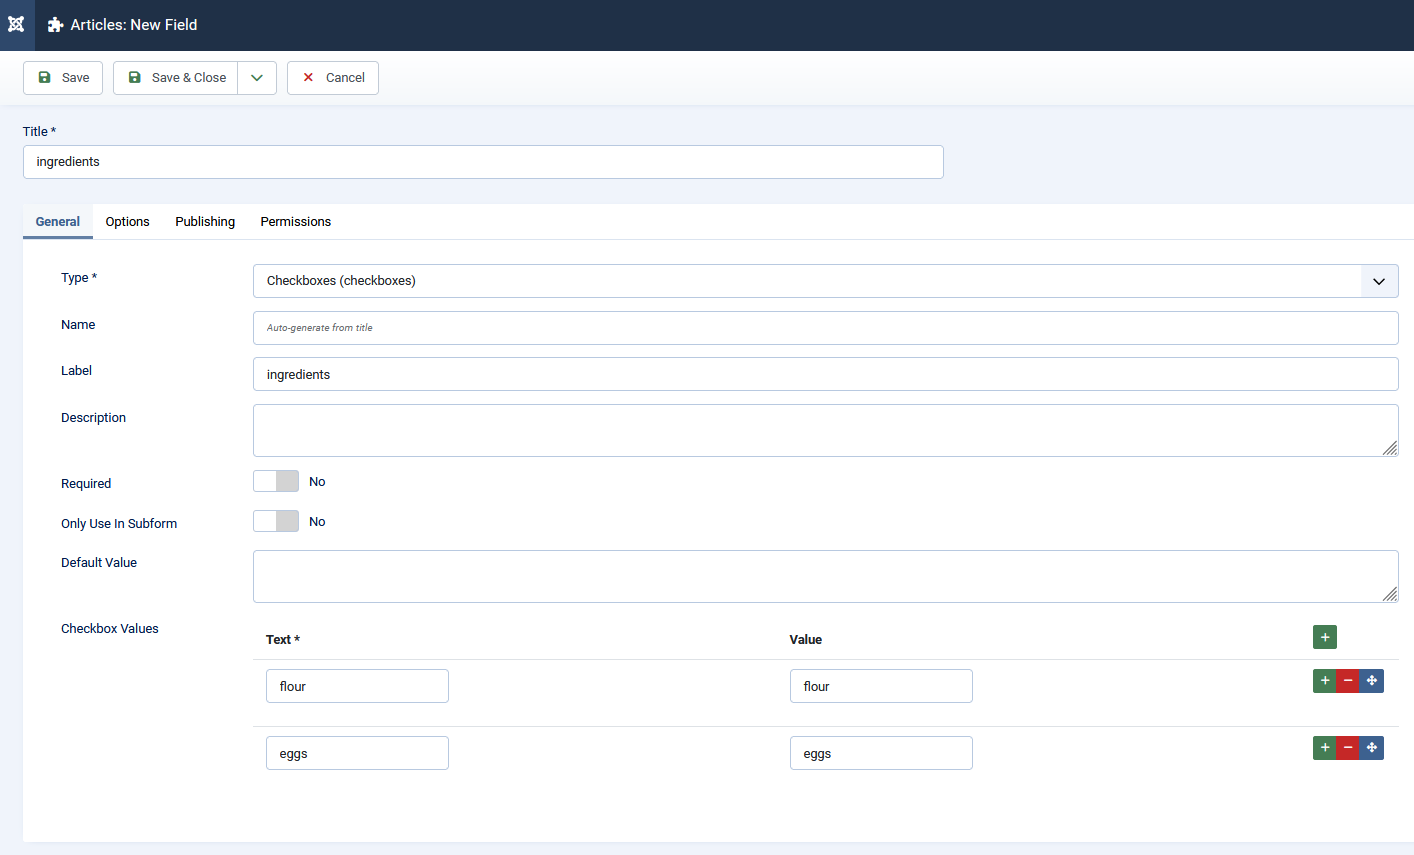Click the 'Required' field label

86,484
